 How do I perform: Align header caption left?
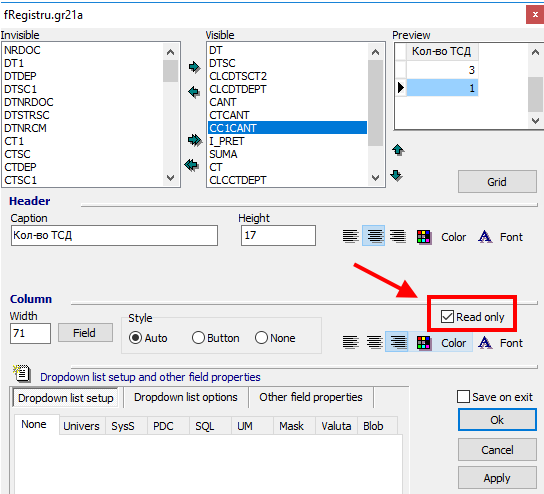pos(350,237)
